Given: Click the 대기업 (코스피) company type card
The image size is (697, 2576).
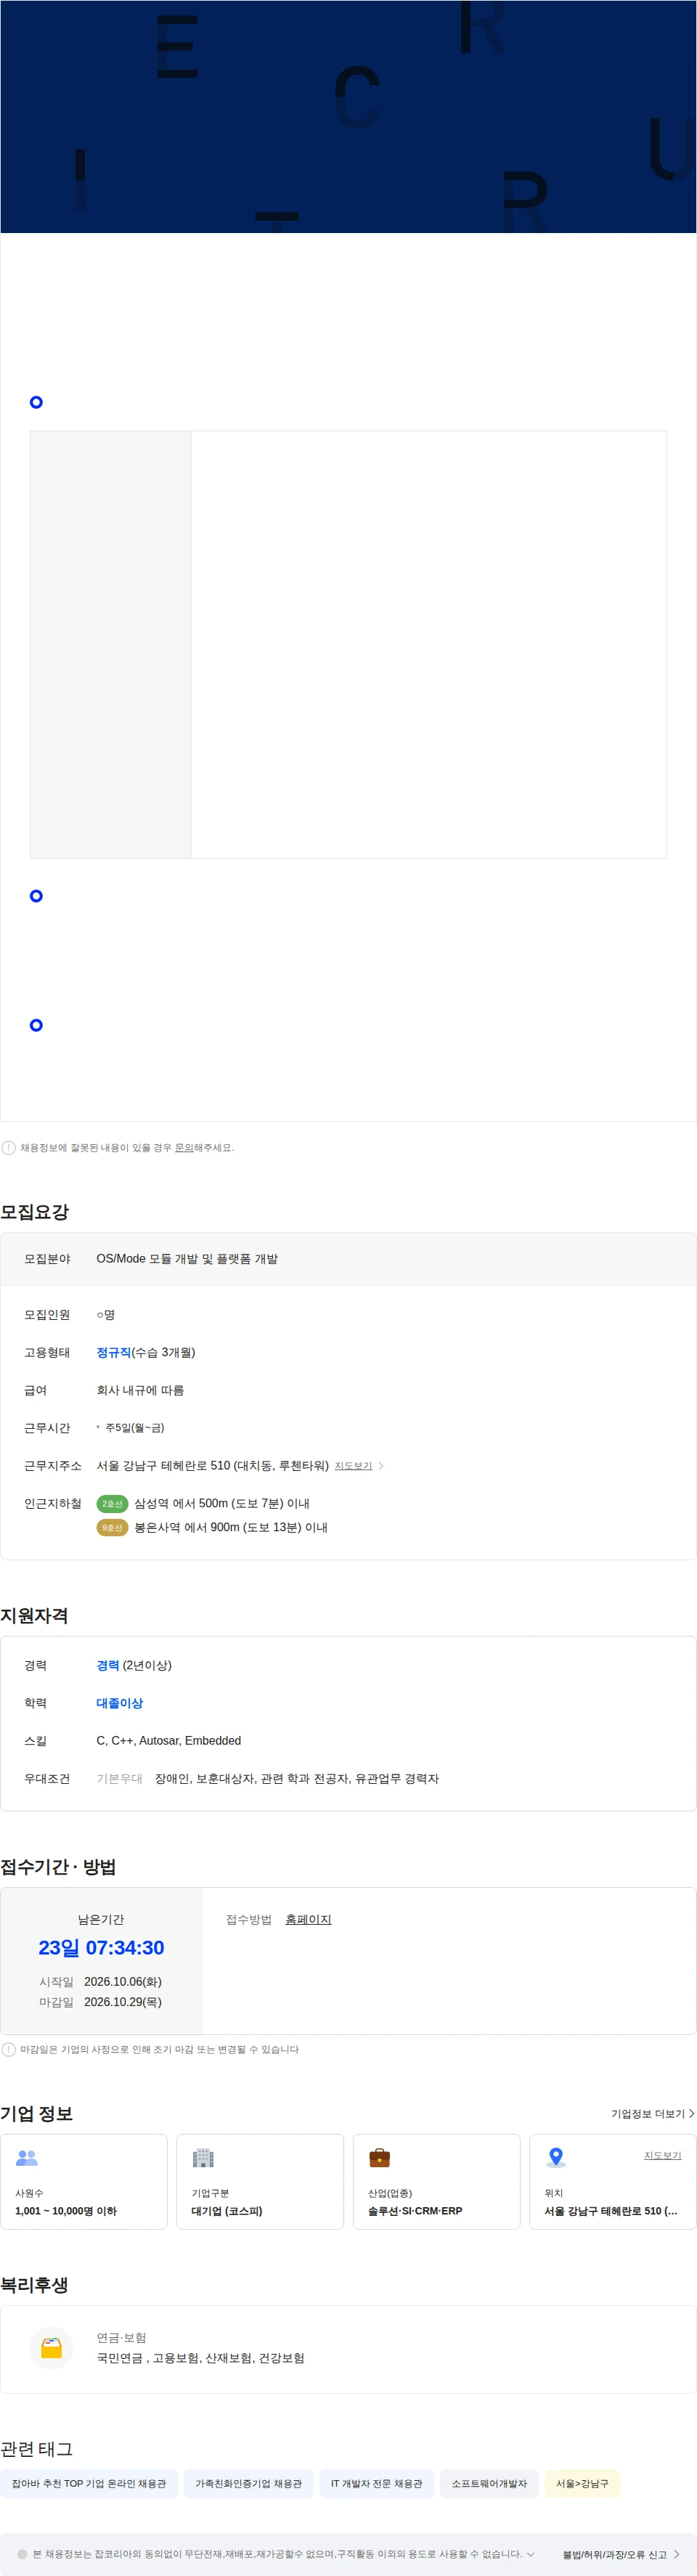Looking at the screenshot, I should (x=260, y=2182).
